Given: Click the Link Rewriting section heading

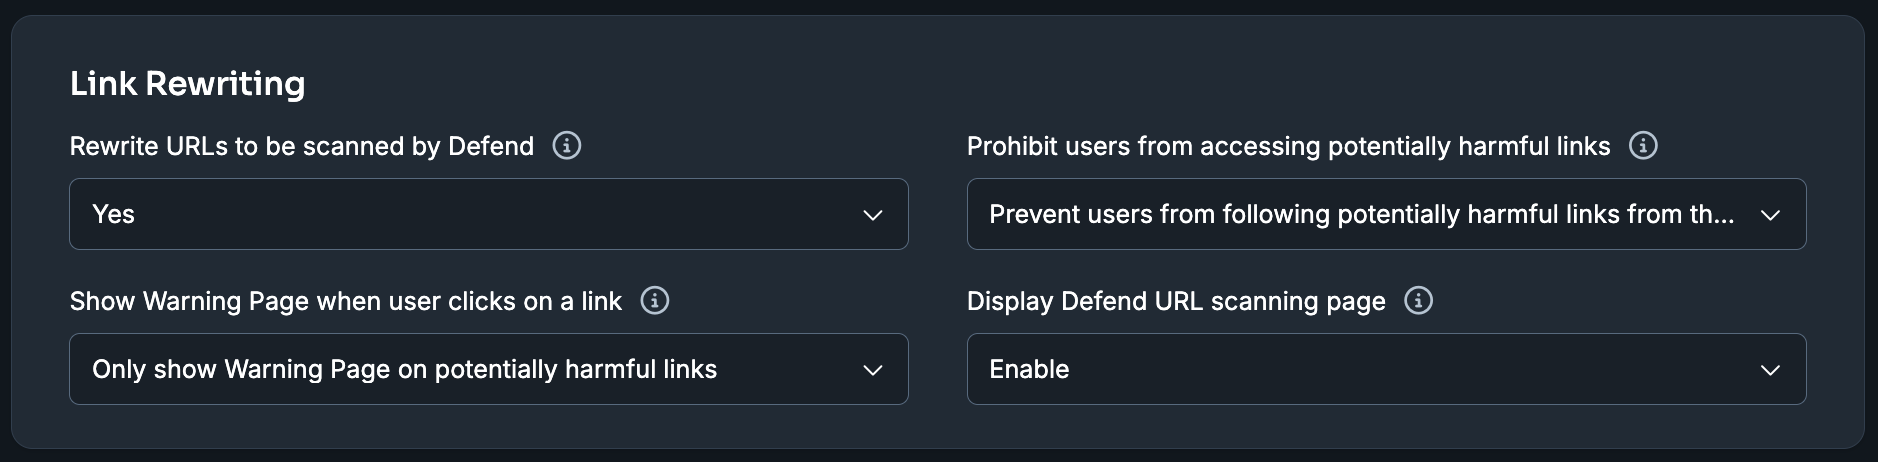Looking at the screenshot, I should (188, 84).
